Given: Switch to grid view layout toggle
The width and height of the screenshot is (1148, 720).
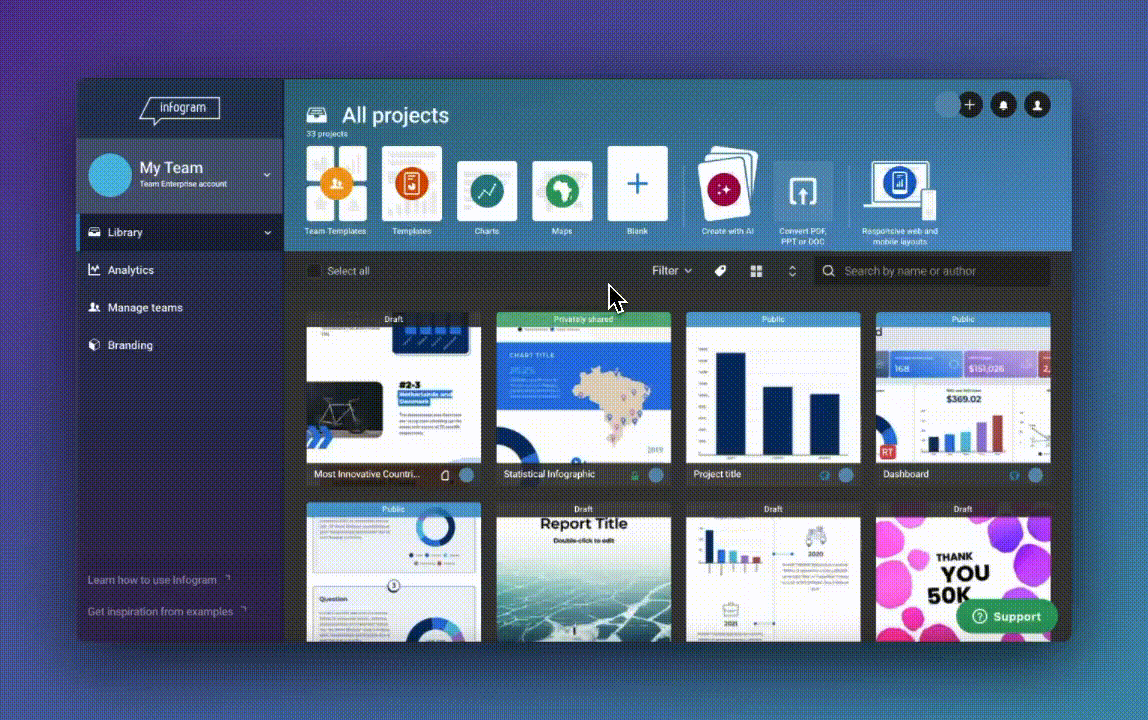Looking at the screenshot, I should [757, 271].
